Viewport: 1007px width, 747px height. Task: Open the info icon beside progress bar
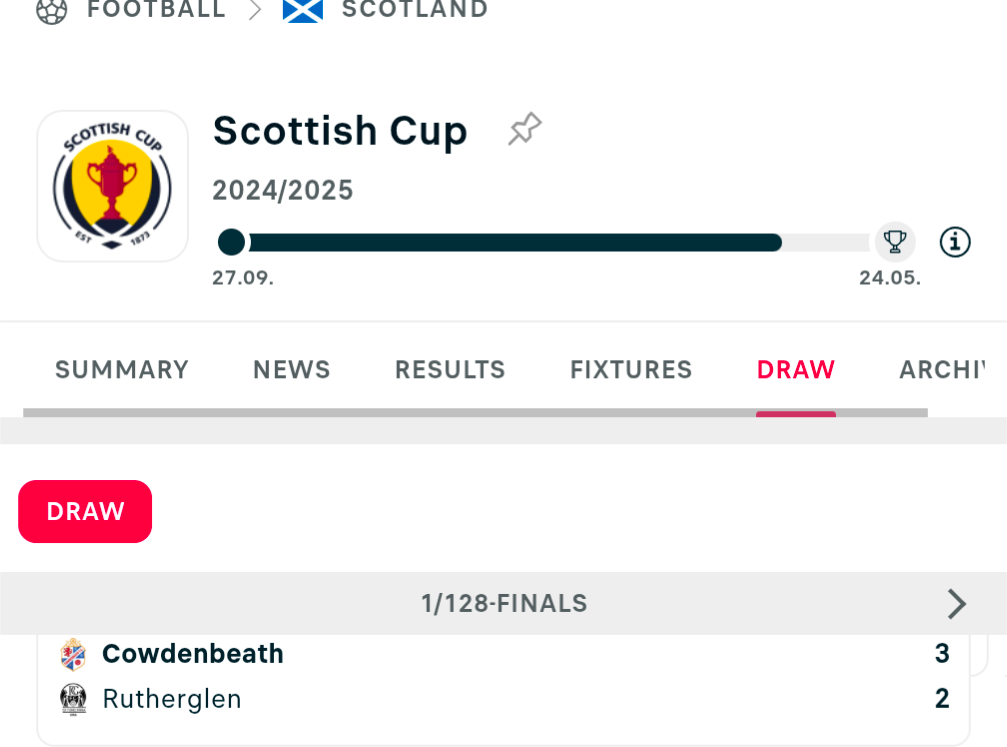coord(955,242)
